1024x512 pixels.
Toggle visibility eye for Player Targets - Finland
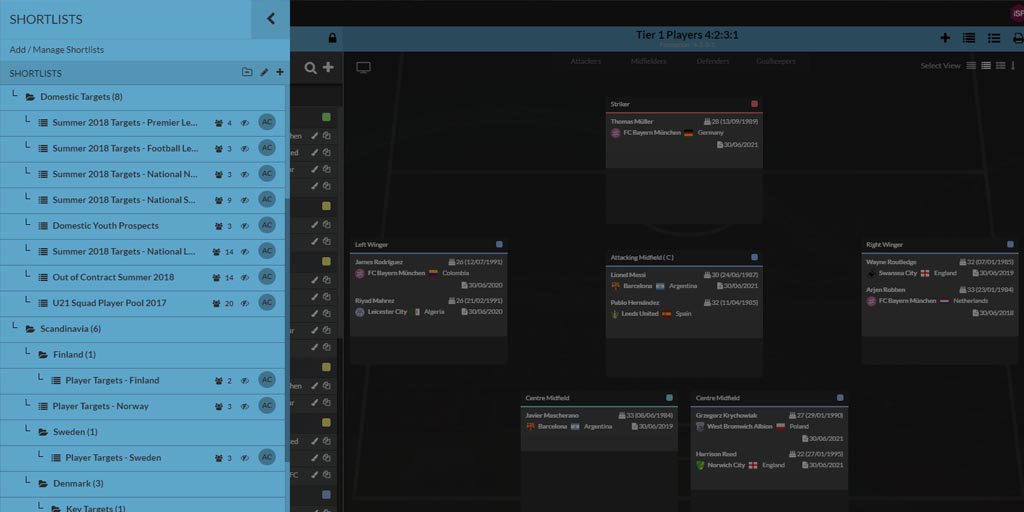coord(245,381)
